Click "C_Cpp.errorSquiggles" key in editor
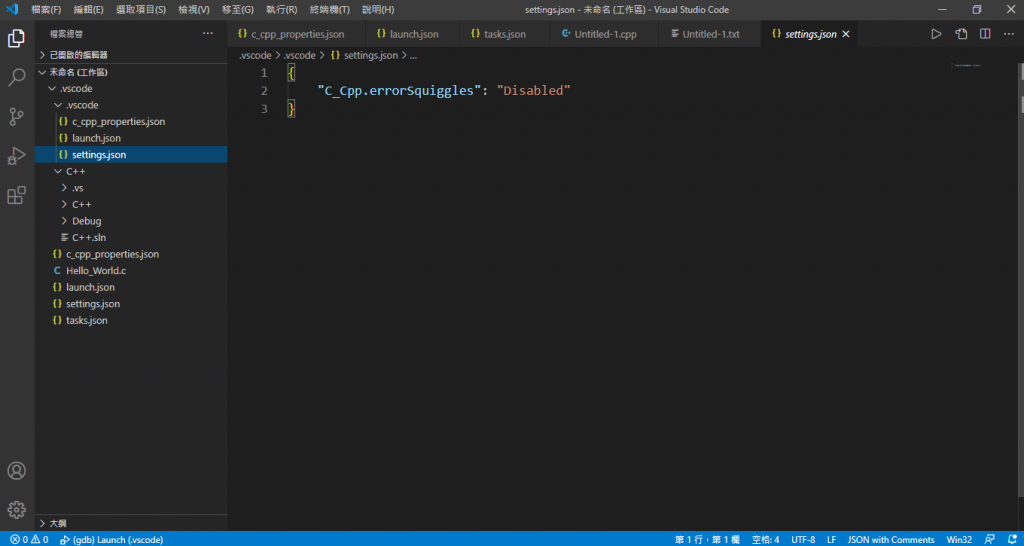This screenshot has height=546, width=1024. (x=399, y=91)
